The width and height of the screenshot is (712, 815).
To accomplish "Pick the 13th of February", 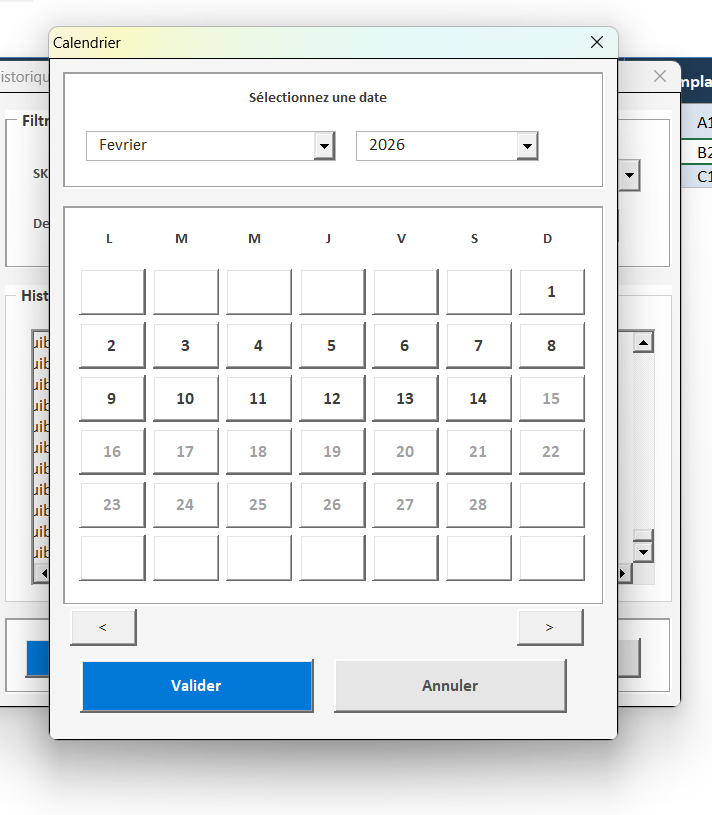I will (405, 398).
